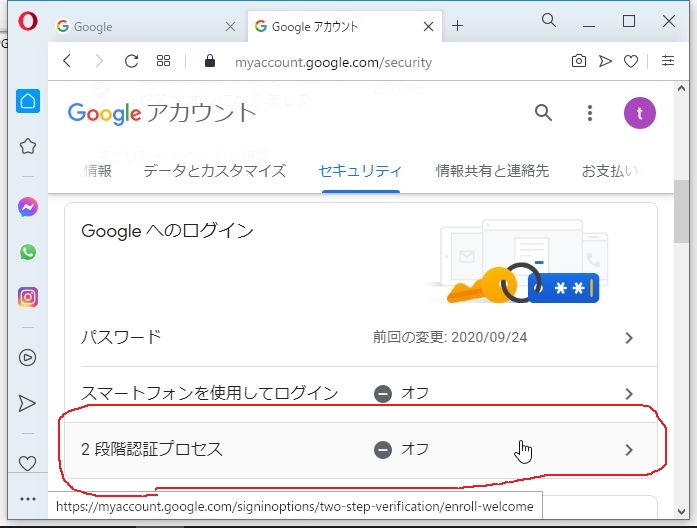Image resolution: width=697 pixels, height=528 pixels.
Task: Open Easy Setup sliders icon
Action: pyautogui.click(x=668, y=61)
